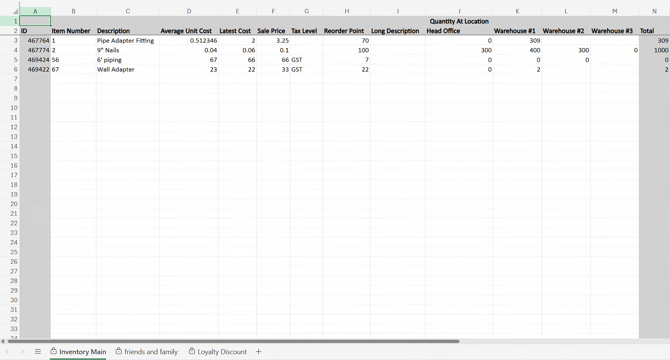Select Warehouse #1 quantity 309
The width and height of the screenshot is (670, 360).
point(517,41)
